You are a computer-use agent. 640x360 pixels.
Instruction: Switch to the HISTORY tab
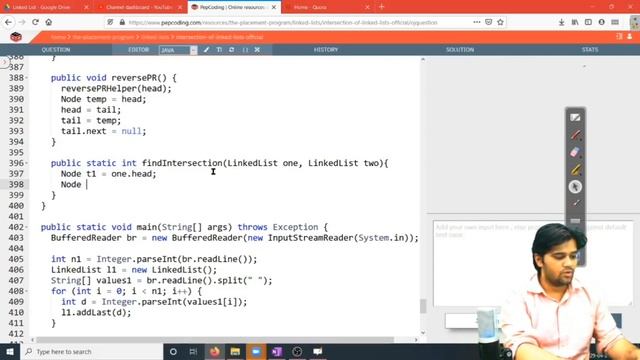[x=326, y=49]
